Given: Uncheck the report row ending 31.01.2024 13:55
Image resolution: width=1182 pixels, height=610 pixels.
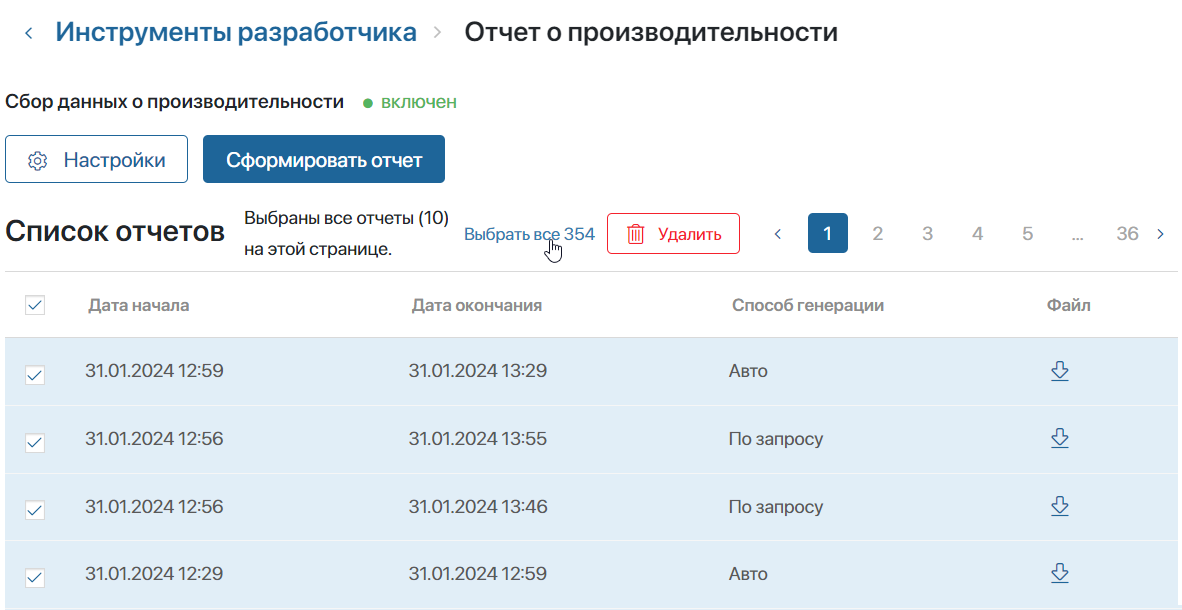Looking at the screenshot, I should 35,443.
